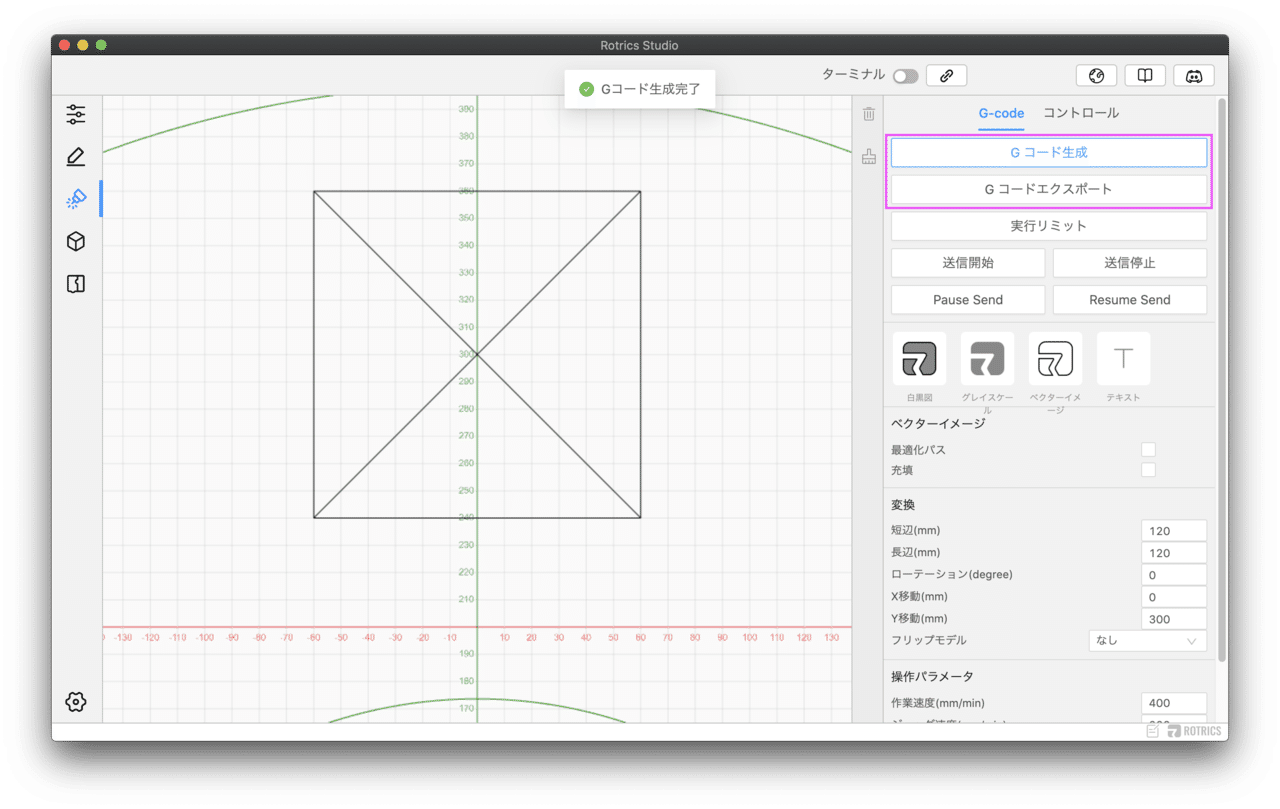
Task: Click the Resume Send button
Action: point(1130,300)
